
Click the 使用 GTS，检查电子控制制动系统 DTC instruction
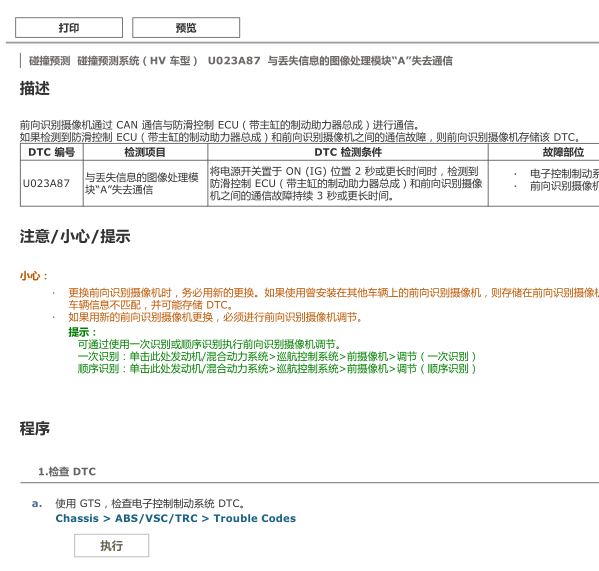point(150,503)
